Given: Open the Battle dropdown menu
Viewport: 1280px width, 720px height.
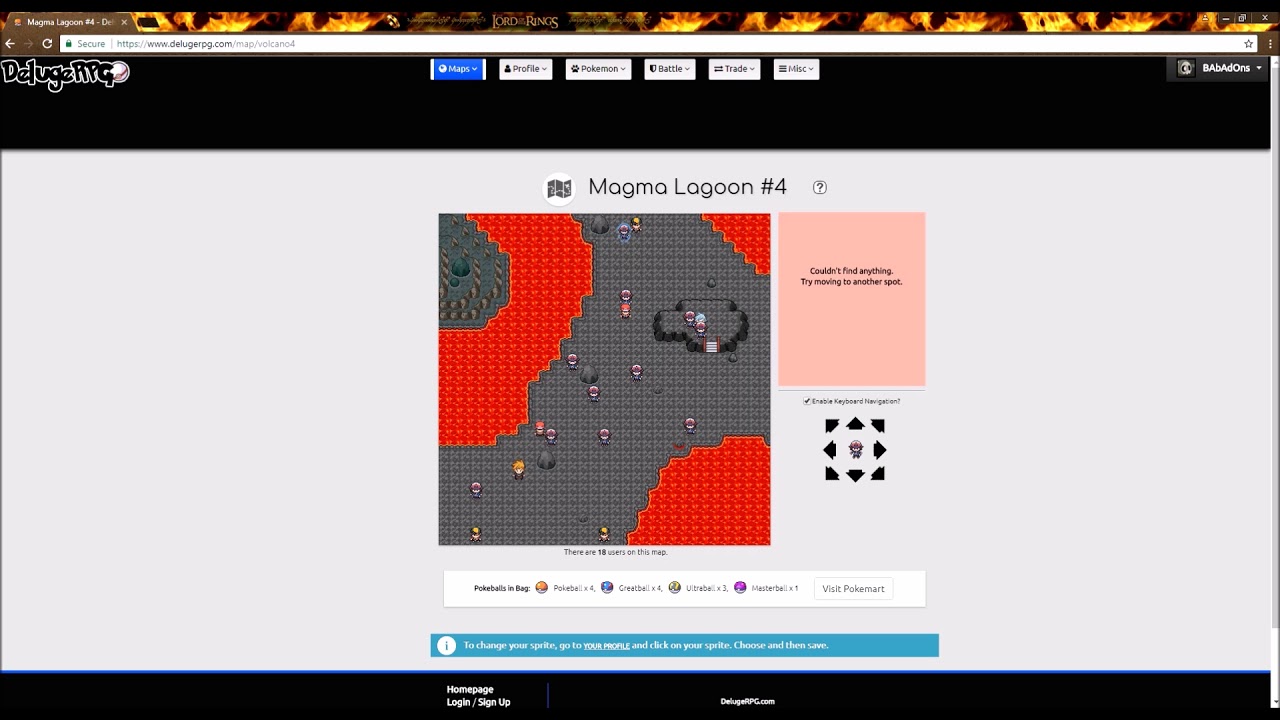Looking at the screenshot, I should 670,69.
